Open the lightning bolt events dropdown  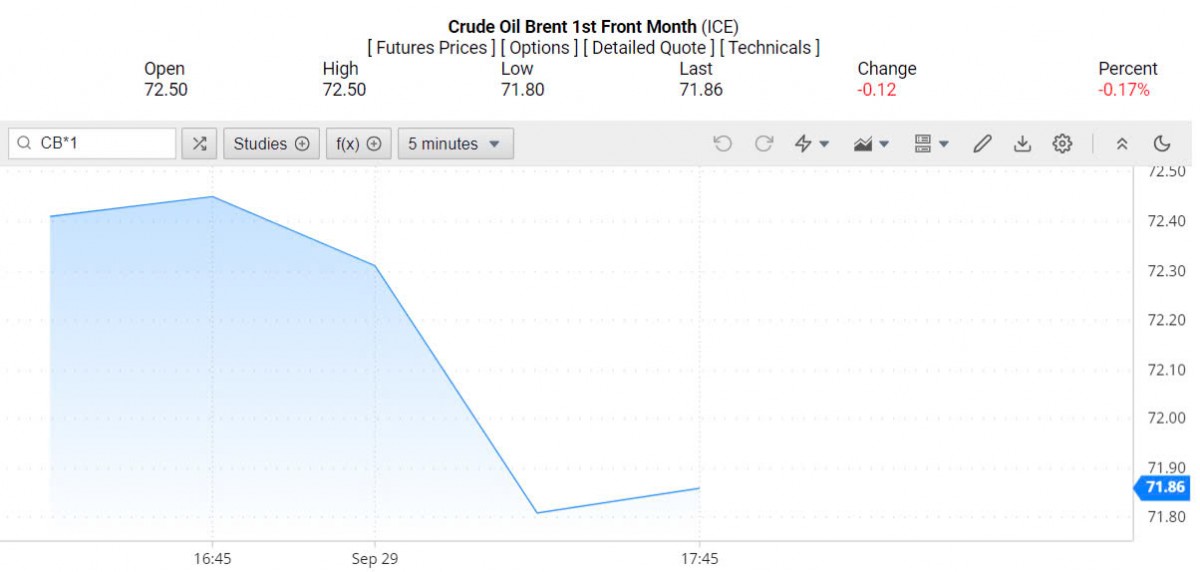click(x=811, y=144)
